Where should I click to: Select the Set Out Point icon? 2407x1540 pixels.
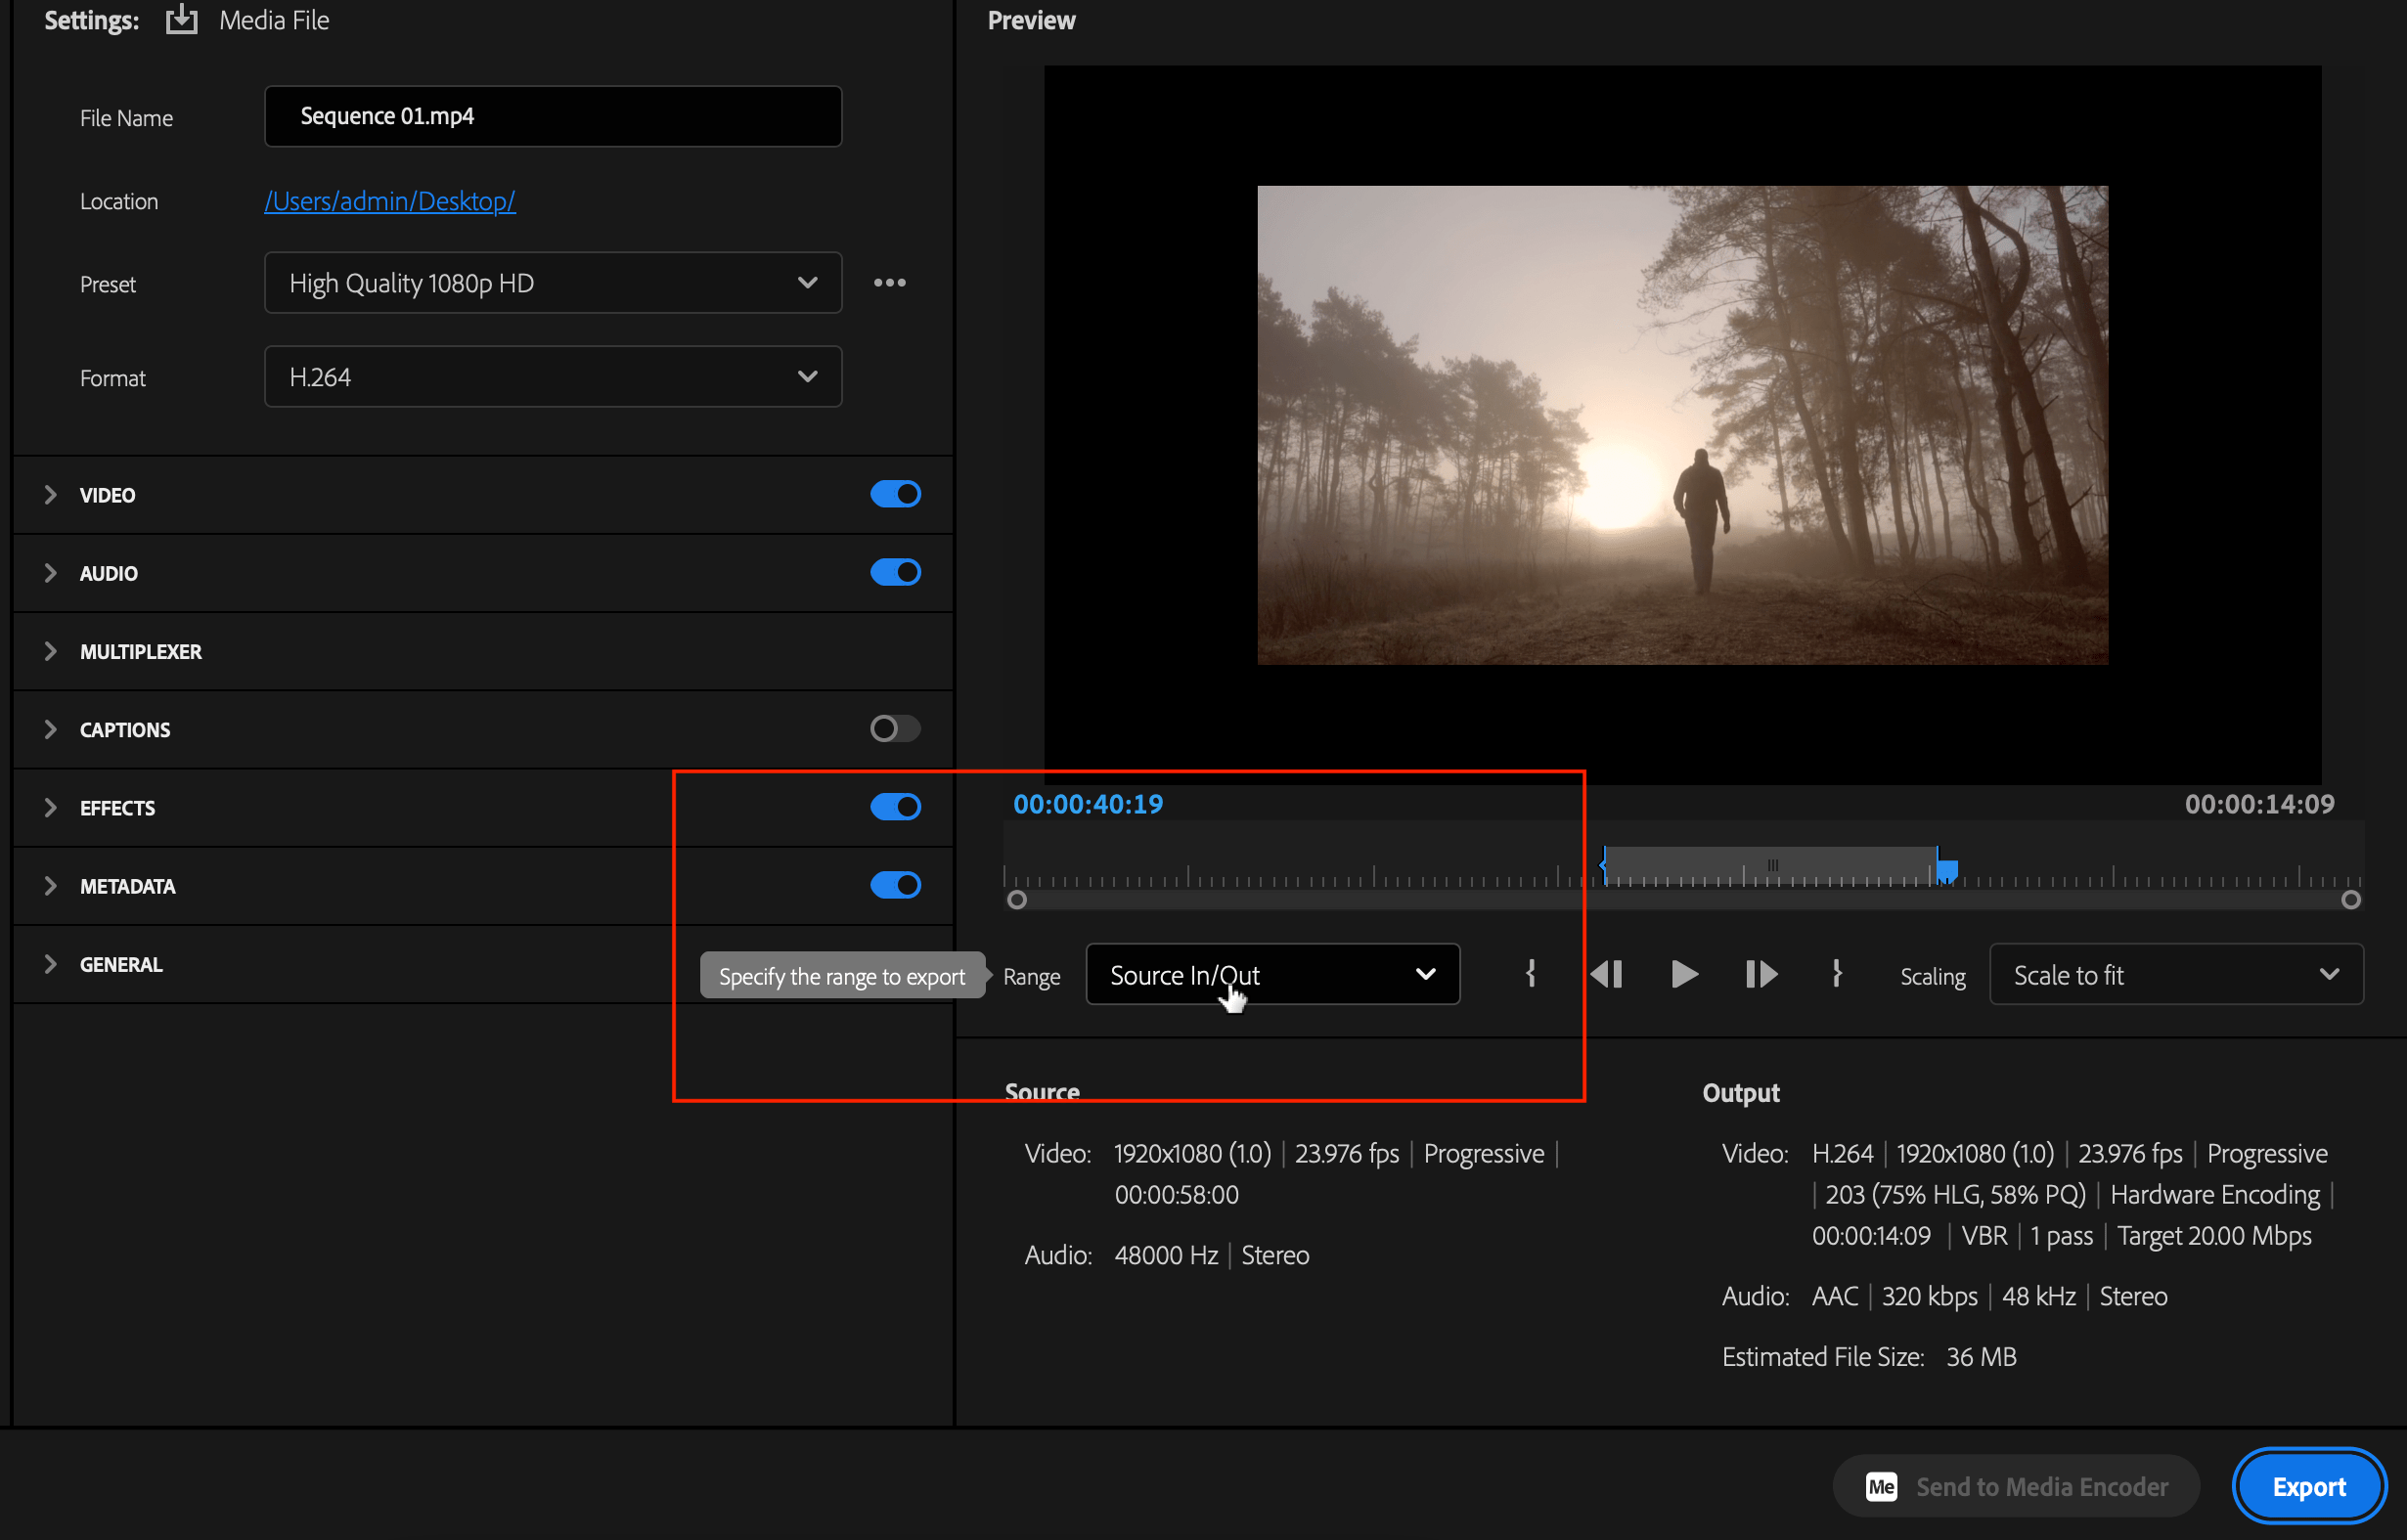tap(1837, 974)
